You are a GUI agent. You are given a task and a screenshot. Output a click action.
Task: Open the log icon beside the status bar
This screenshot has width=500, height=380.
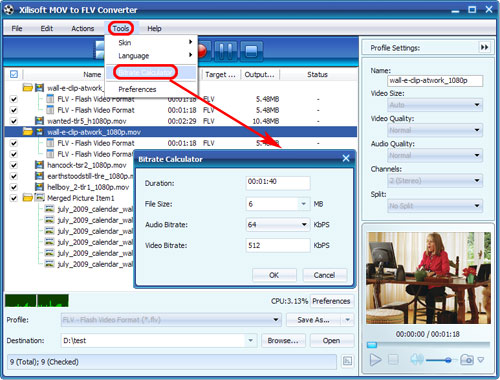point(347,361)
